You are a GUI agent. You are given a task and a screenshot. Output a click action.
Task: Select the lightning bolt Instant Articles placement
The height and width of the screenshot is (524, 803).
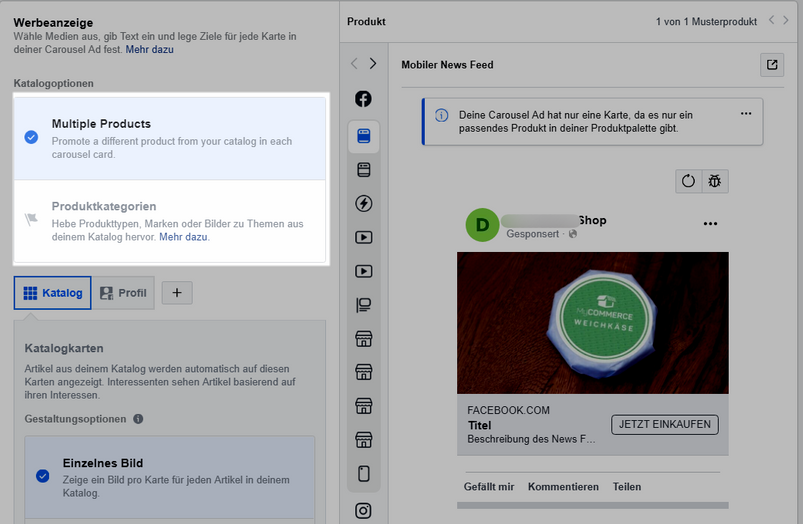[x=364, y=204]
